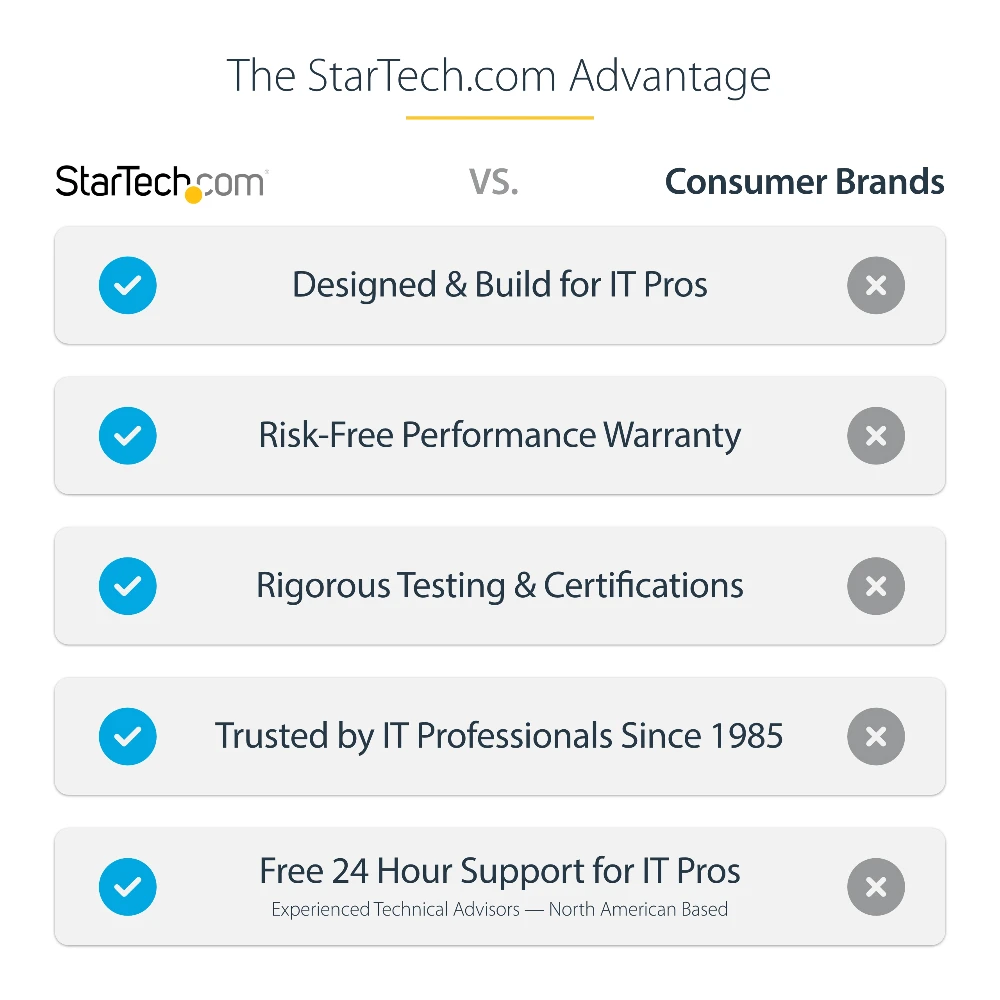
Task: Select the Designed & Build for IT Pros text
Action: point(499,285)
